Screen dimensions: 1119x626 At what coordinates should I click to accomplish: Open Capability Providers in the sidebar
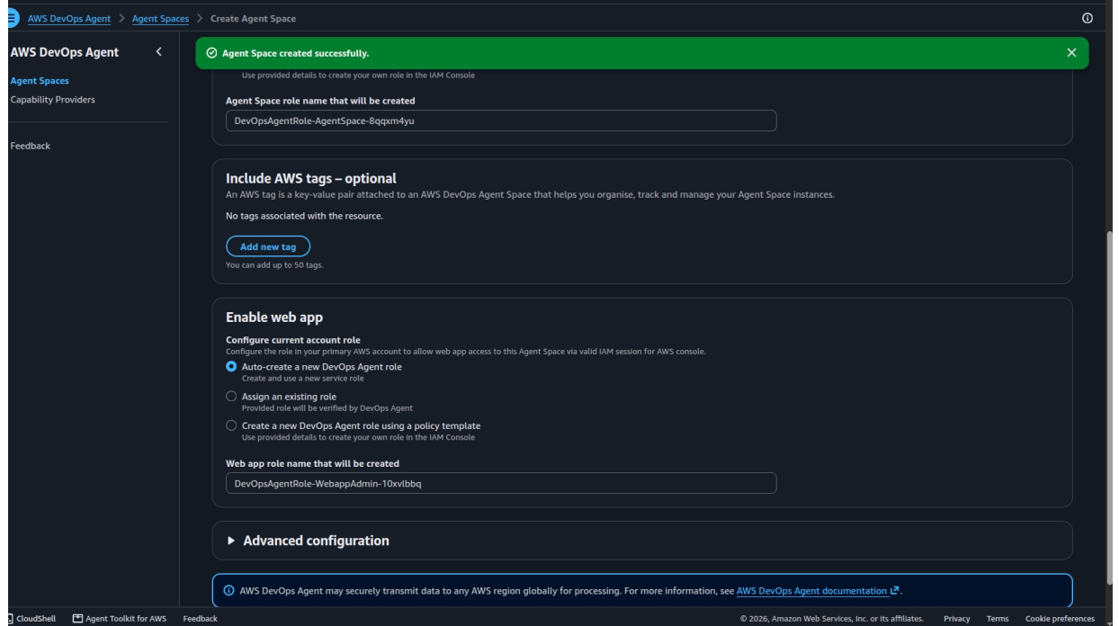coord(52,99)
